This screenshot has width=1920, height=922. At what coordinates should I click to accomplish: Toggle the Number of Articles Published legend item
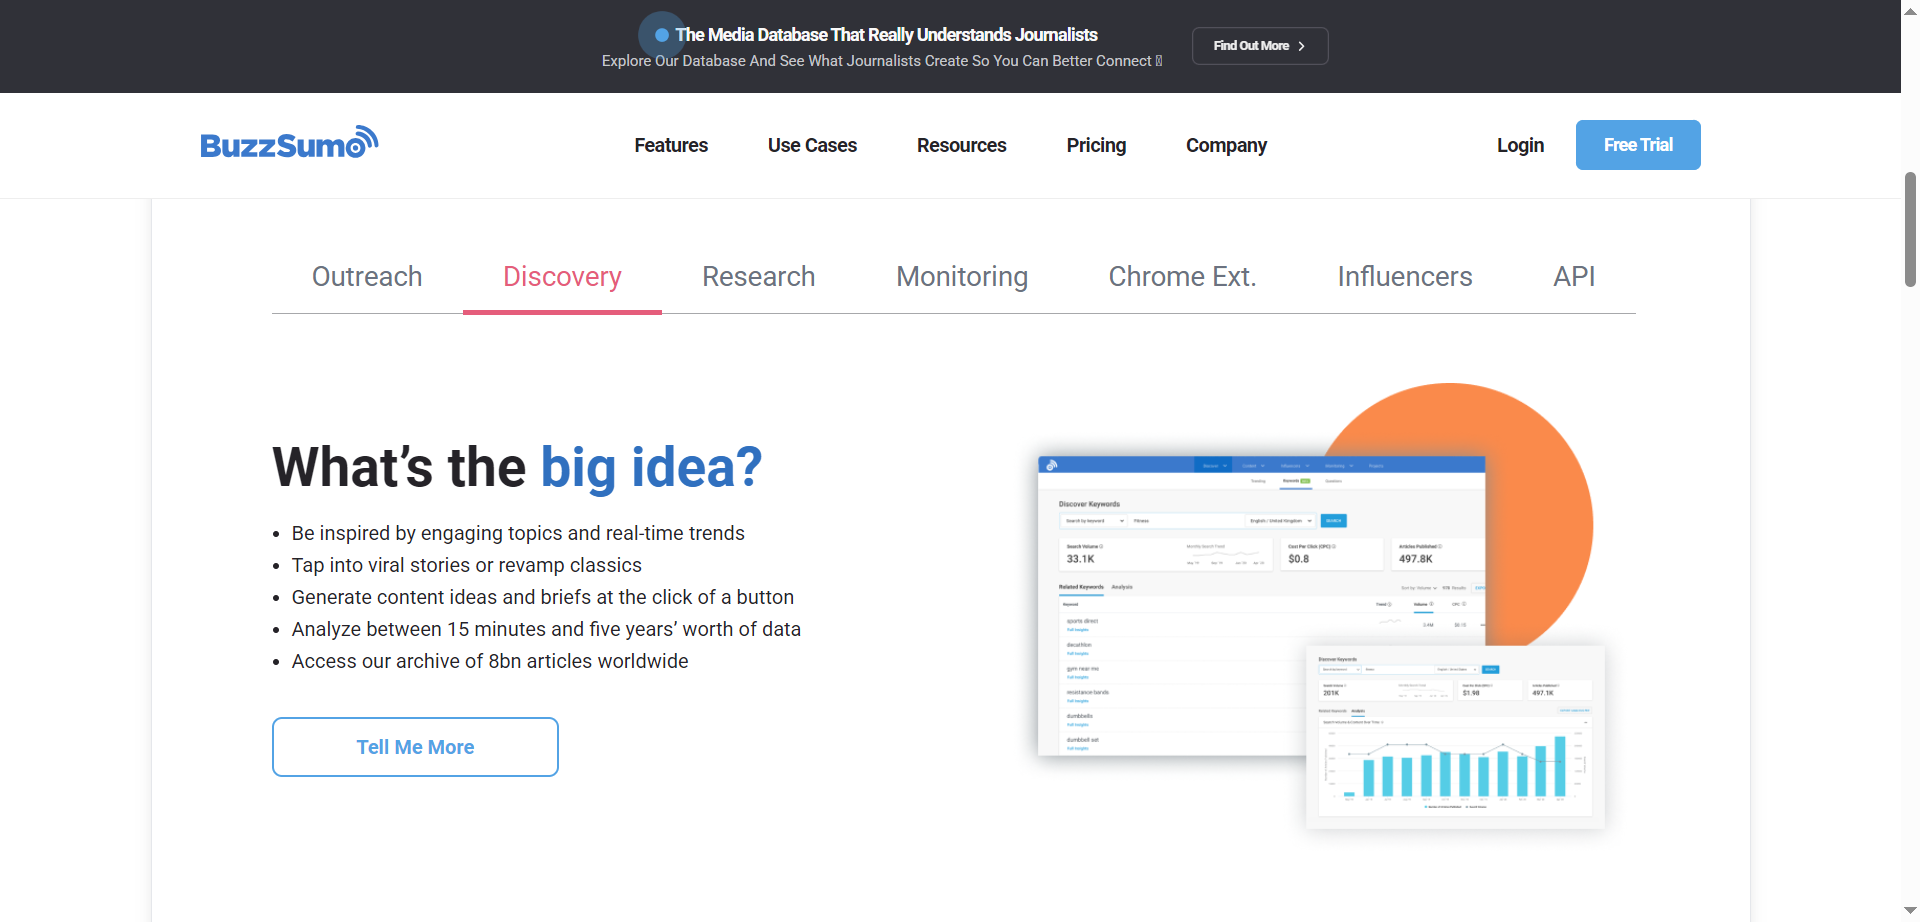coord(1442,807)
